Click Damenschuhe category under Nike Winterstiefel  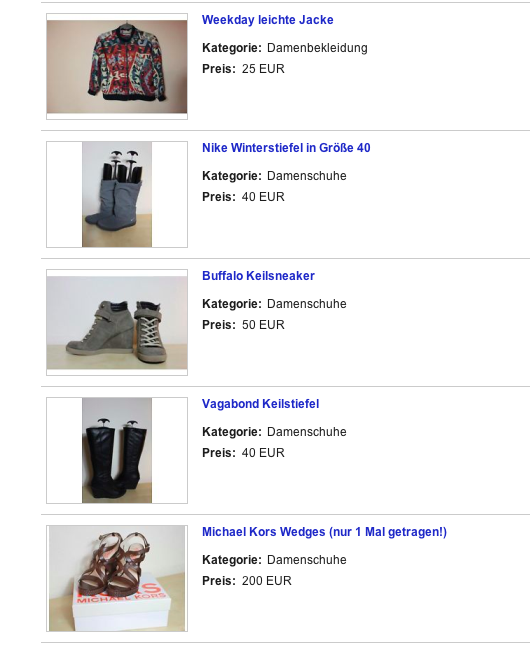click(x=307, y=176)
